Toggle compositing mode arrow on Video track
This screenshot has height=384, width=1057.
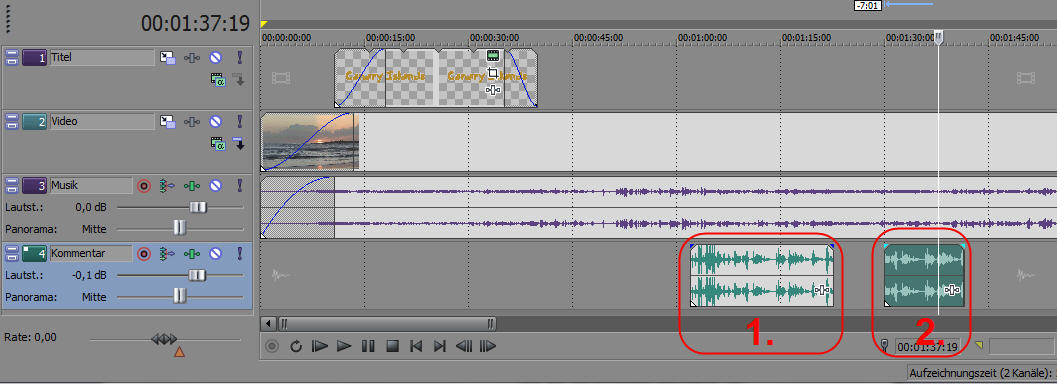(239, 143)
